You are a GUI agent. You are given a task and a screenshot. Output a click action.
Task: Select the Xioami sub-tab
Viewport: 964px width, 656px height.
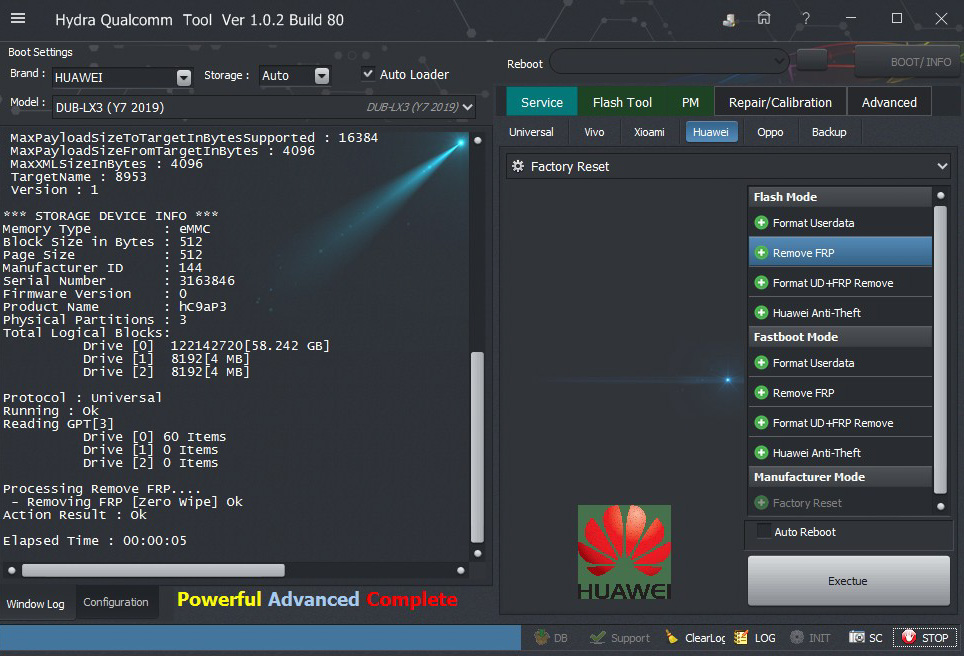649,132
